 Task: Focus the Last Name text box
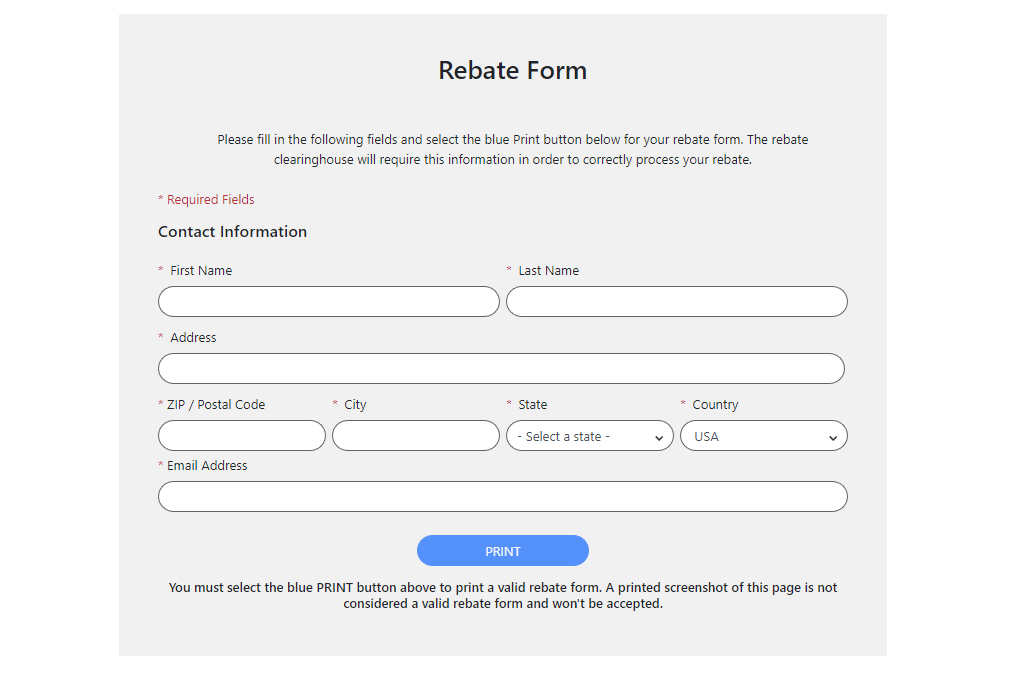676,302
